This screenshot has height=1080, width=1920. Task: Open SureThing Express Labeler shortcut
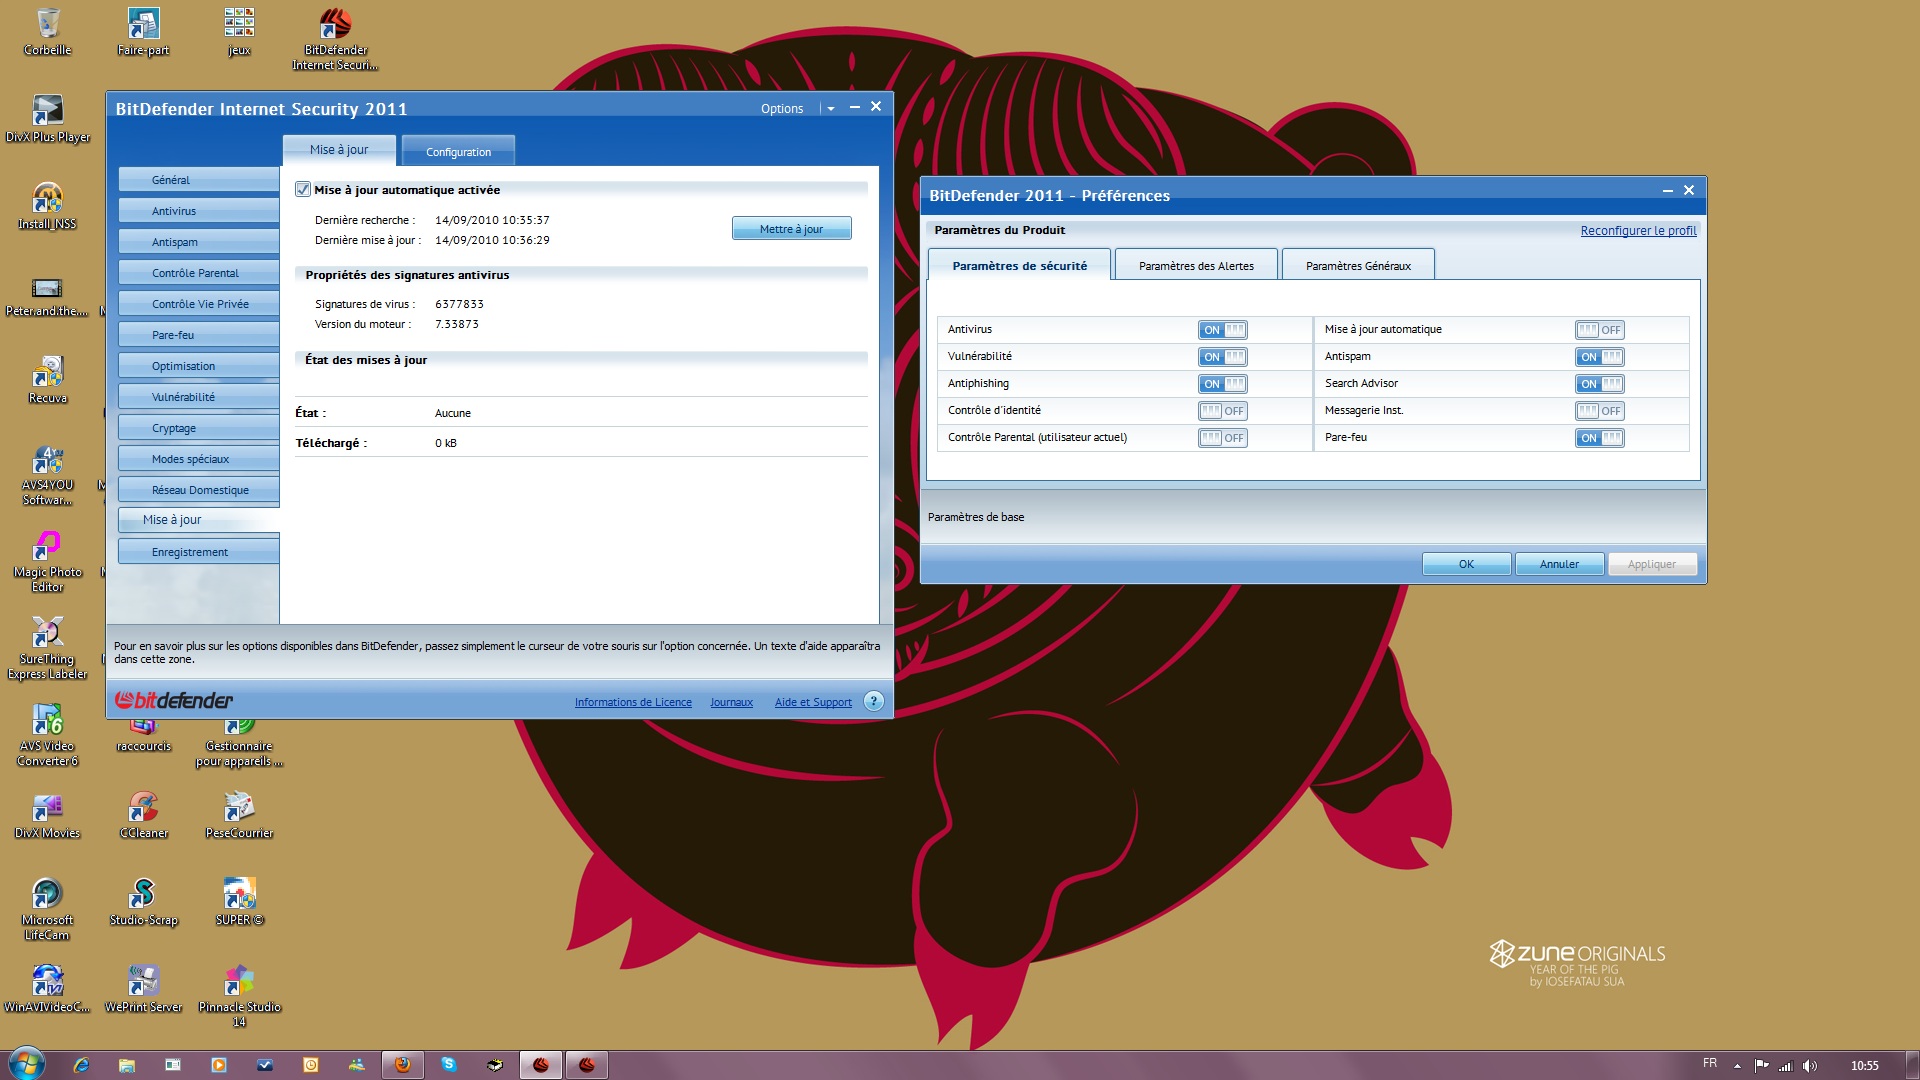click(47, 648)
